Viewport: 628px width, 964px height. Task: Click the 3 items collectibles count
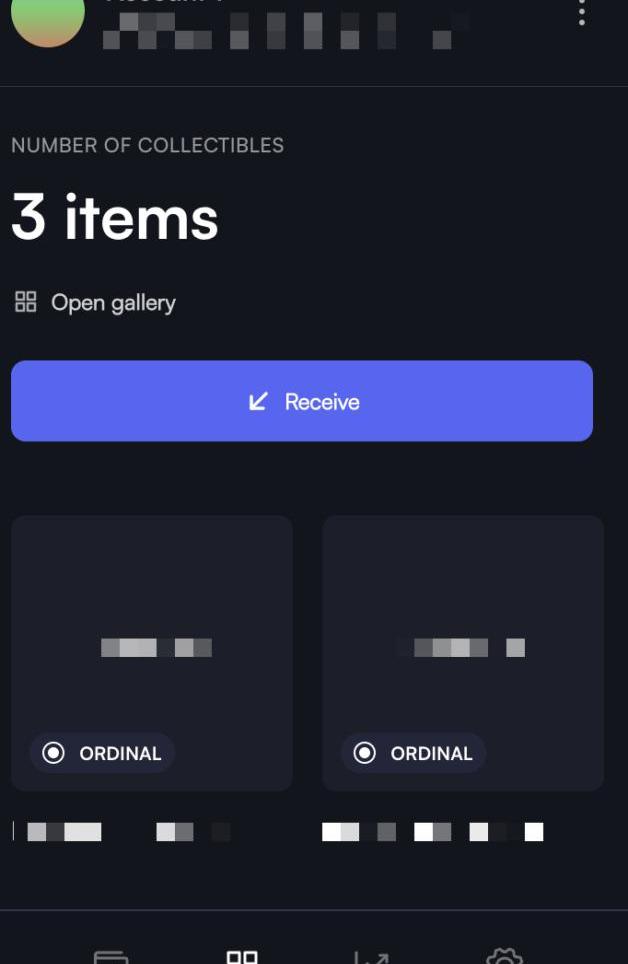coord(115,217)
